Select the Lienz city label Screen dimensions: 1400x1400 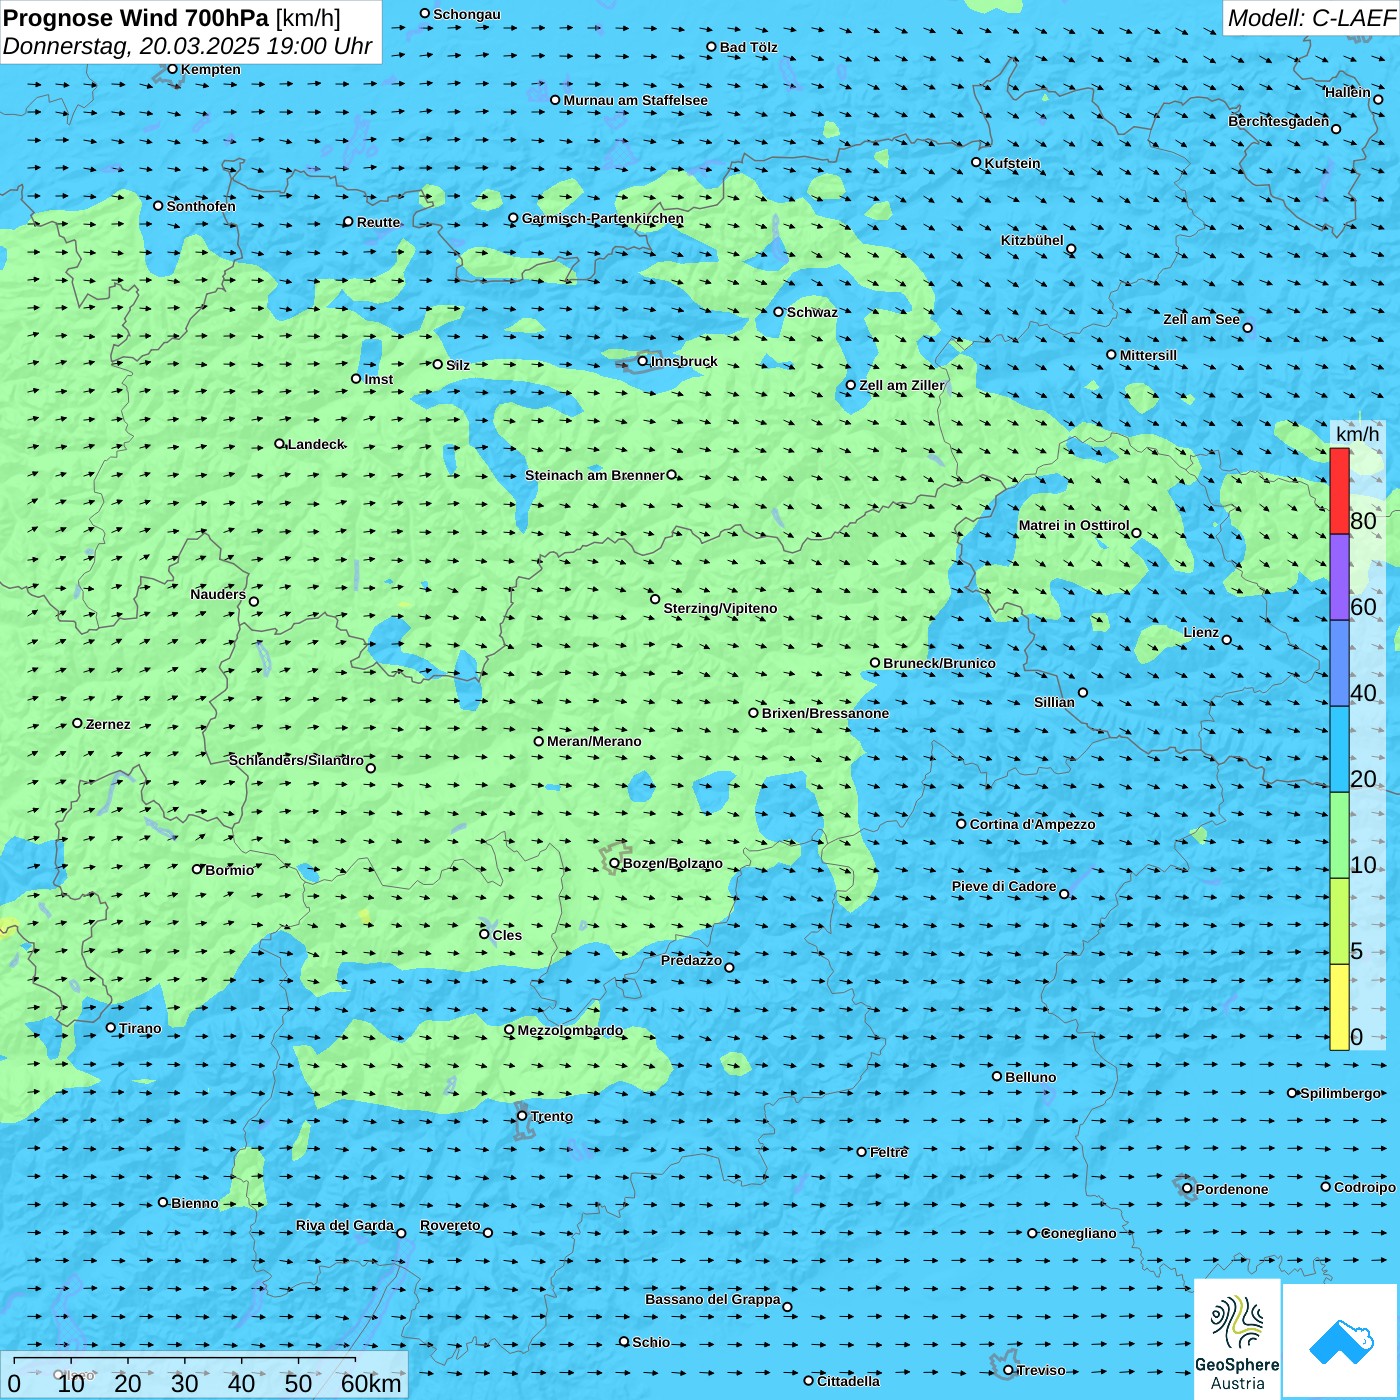coord(1201,632)
